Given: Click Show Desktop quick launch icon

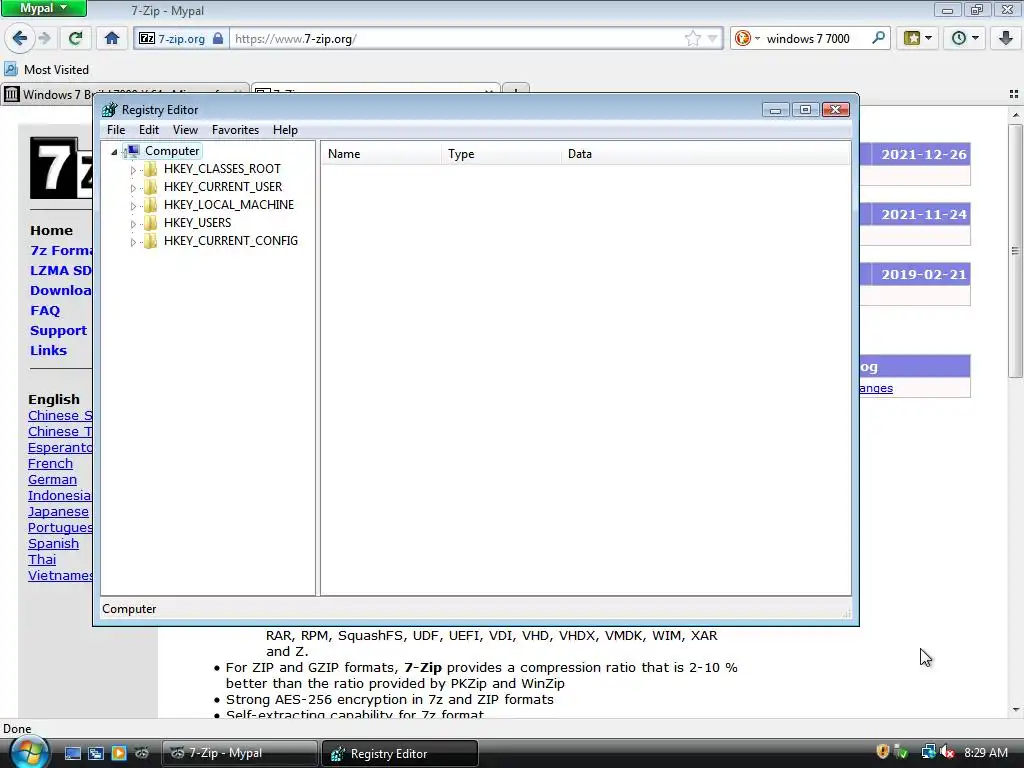Looking at the screenshot, I should pyautogui.click(x=72, y=753).
